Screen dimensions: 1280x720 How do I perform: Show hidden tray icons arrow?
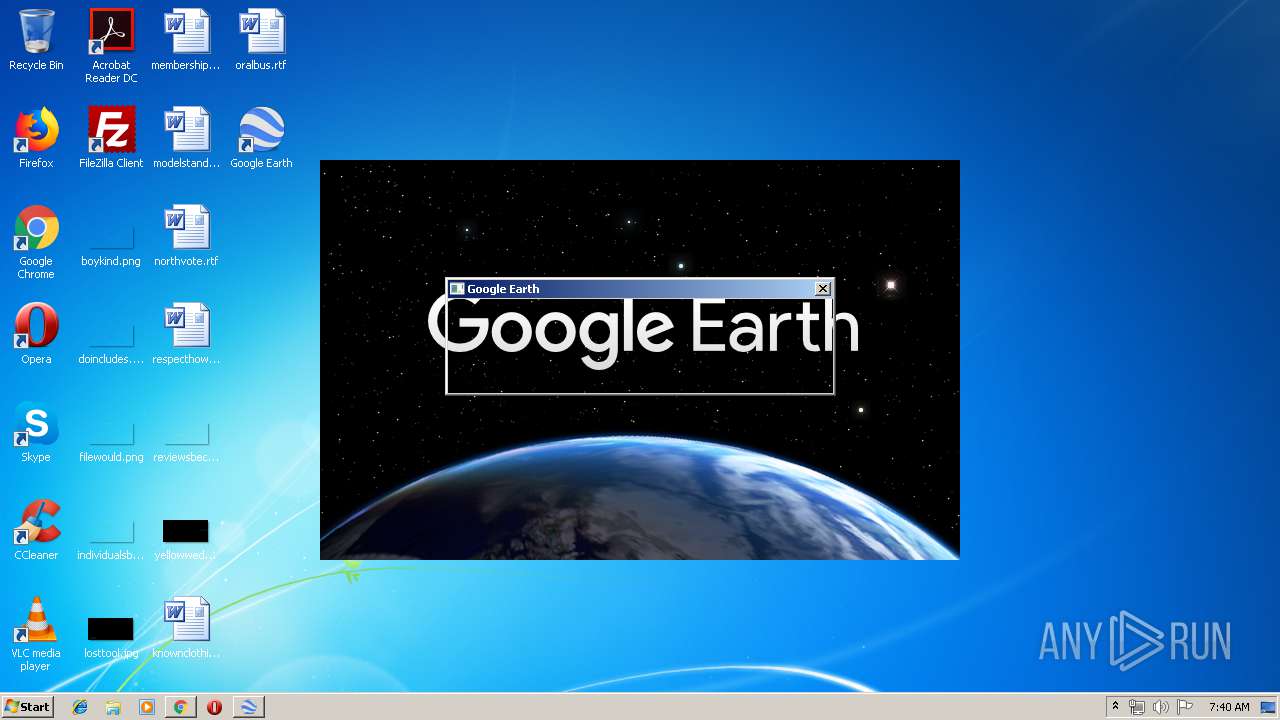click(x=1115, y=707)
